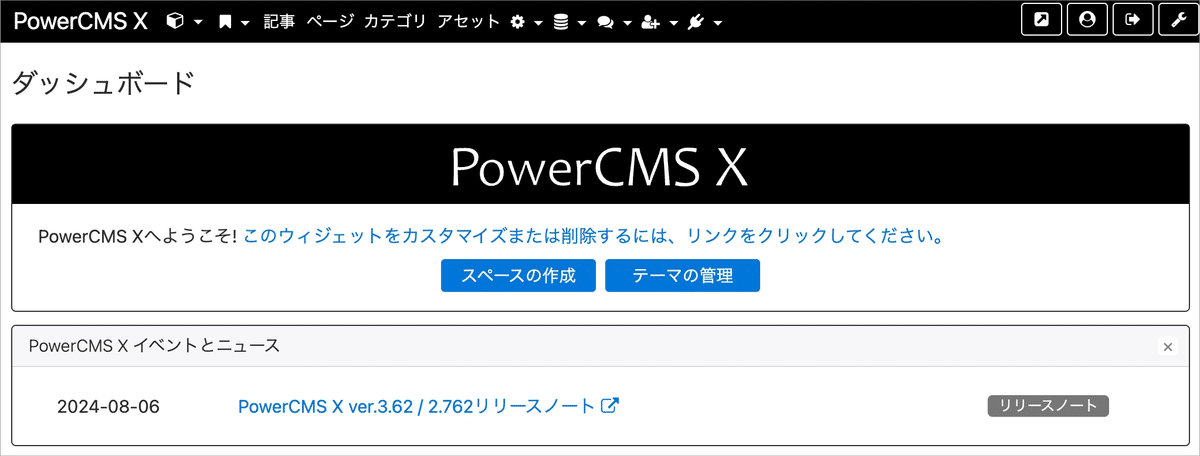Image resolution: width=1200 pixels, height=456 pixels.
Task: Open the database stack icon menu
Action: [561, 21]
